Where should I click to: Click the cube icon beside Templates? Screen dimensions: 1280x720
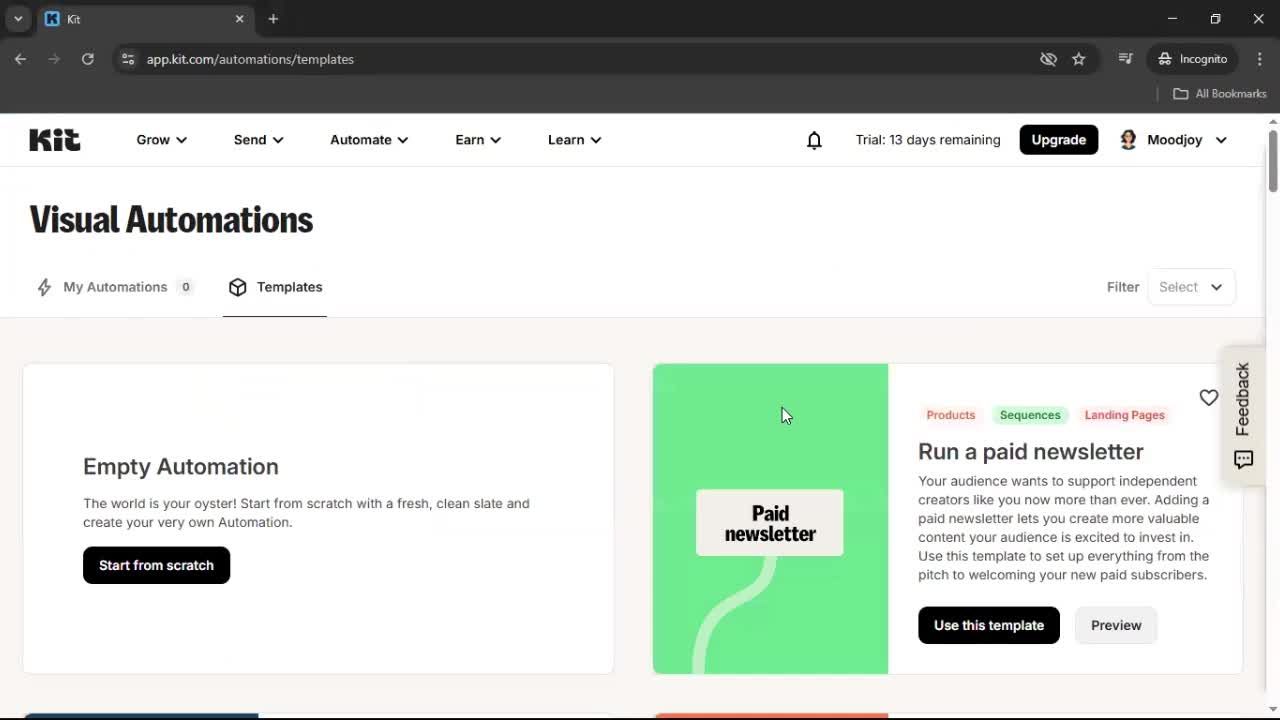238,287
